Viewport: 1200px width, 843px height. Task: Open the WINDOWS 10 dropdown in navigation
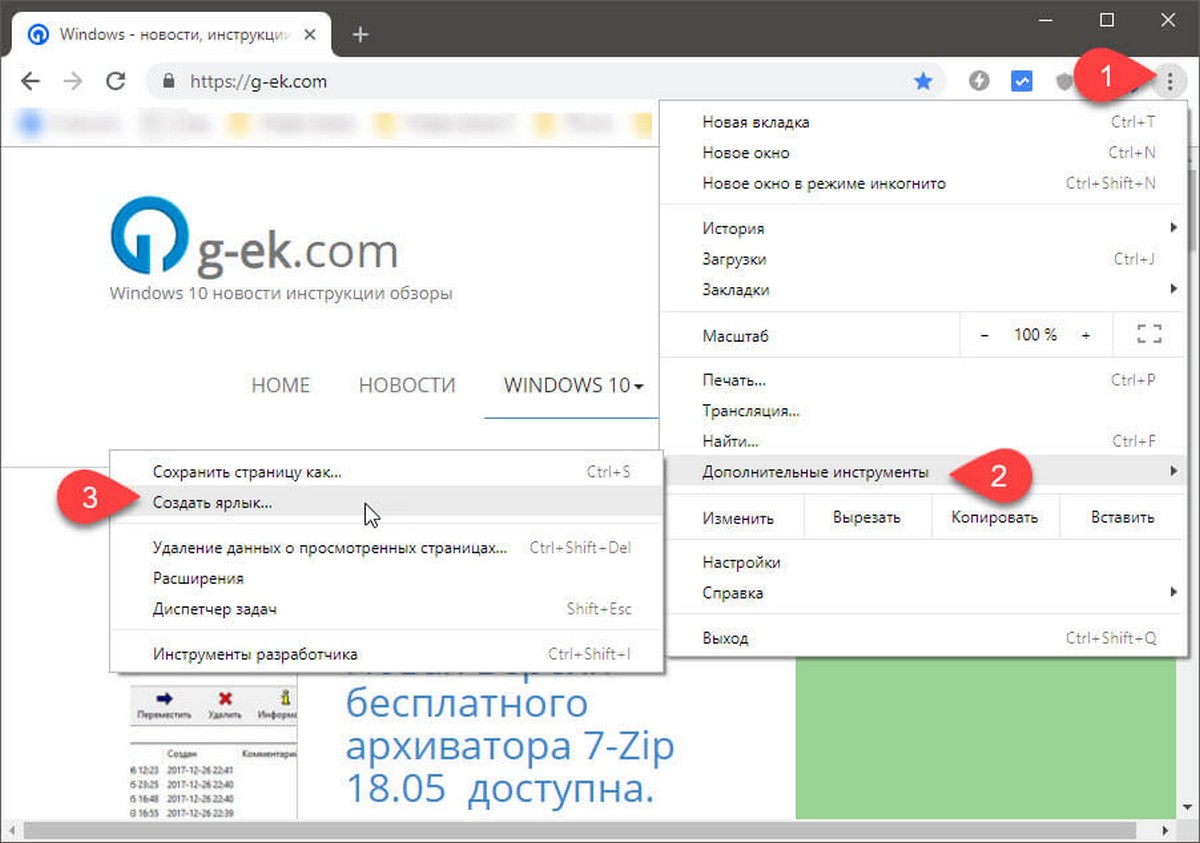point(573,385)
